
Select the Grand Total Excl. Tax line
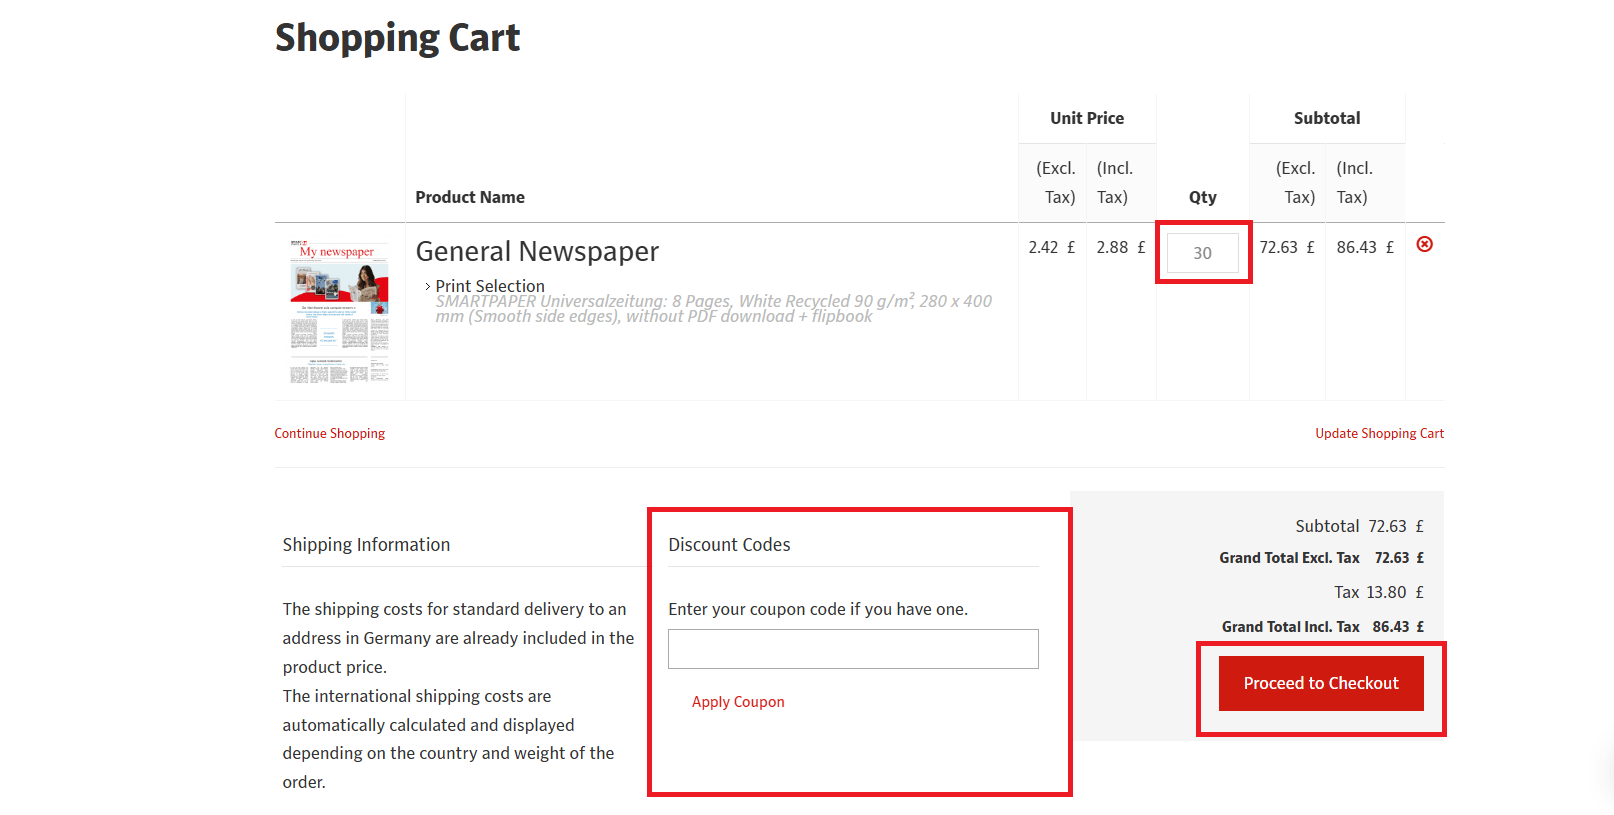[x=1322, y=558]
